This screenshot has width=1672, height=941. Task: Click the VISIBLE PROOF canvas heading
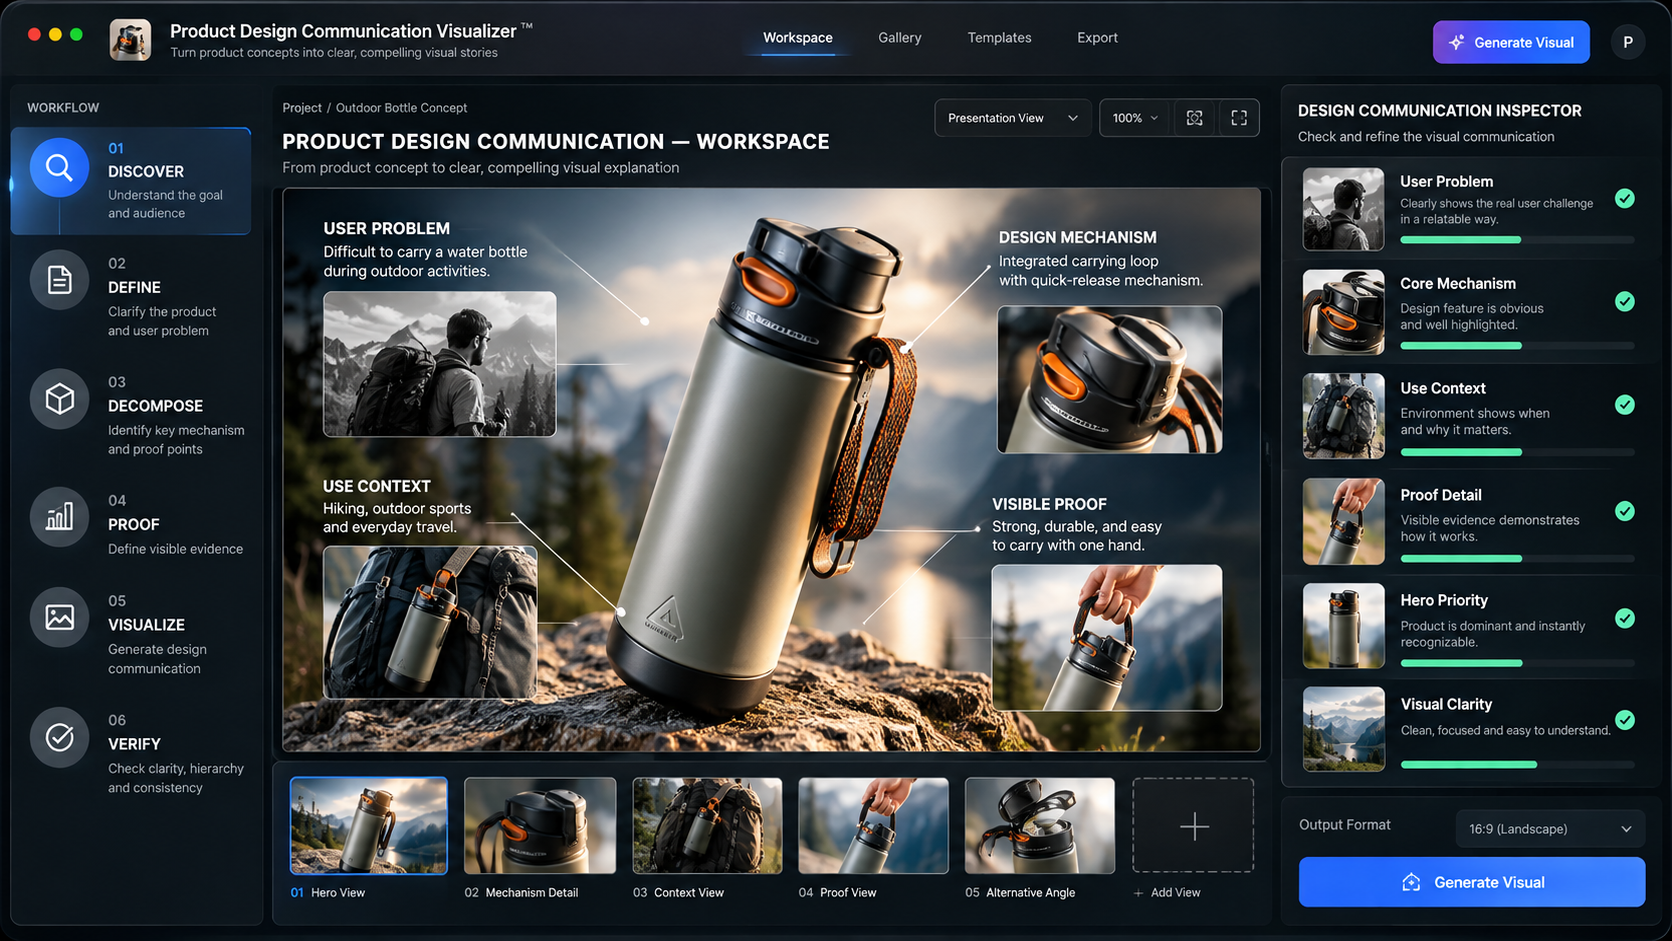point(1049,504)
